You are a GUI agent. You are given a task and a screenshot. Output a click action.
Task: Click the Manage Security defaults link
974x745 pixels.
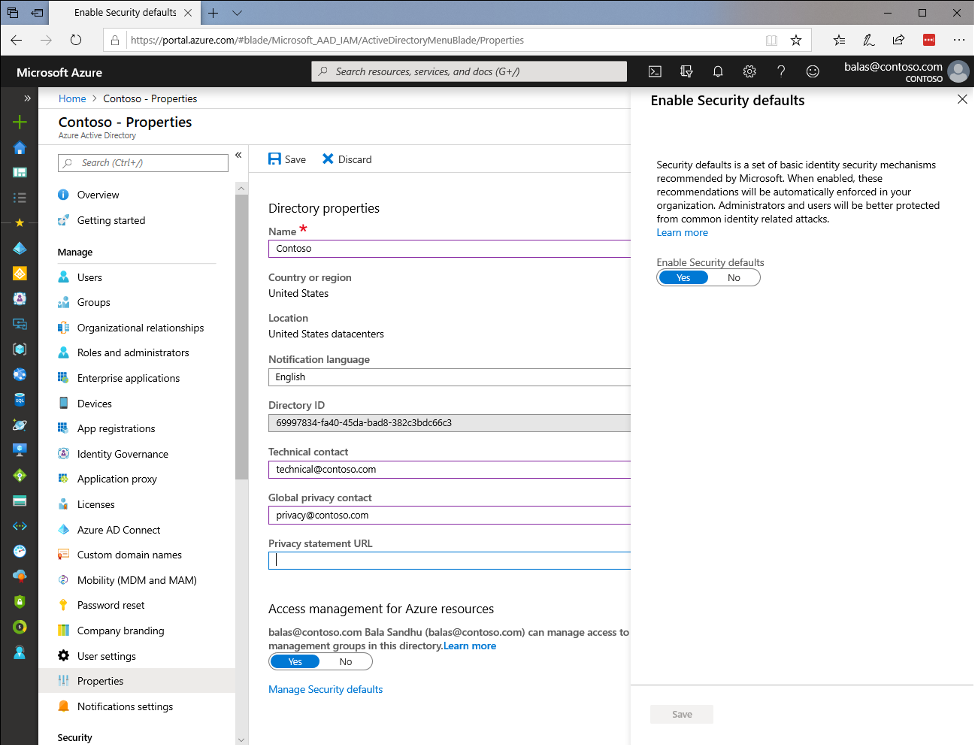pos(325,689)
